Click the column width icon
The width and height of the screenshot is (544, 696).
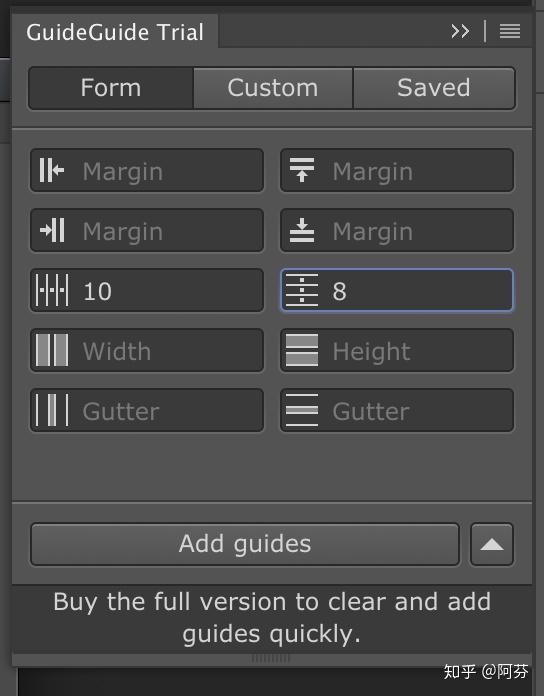point(52,350)
